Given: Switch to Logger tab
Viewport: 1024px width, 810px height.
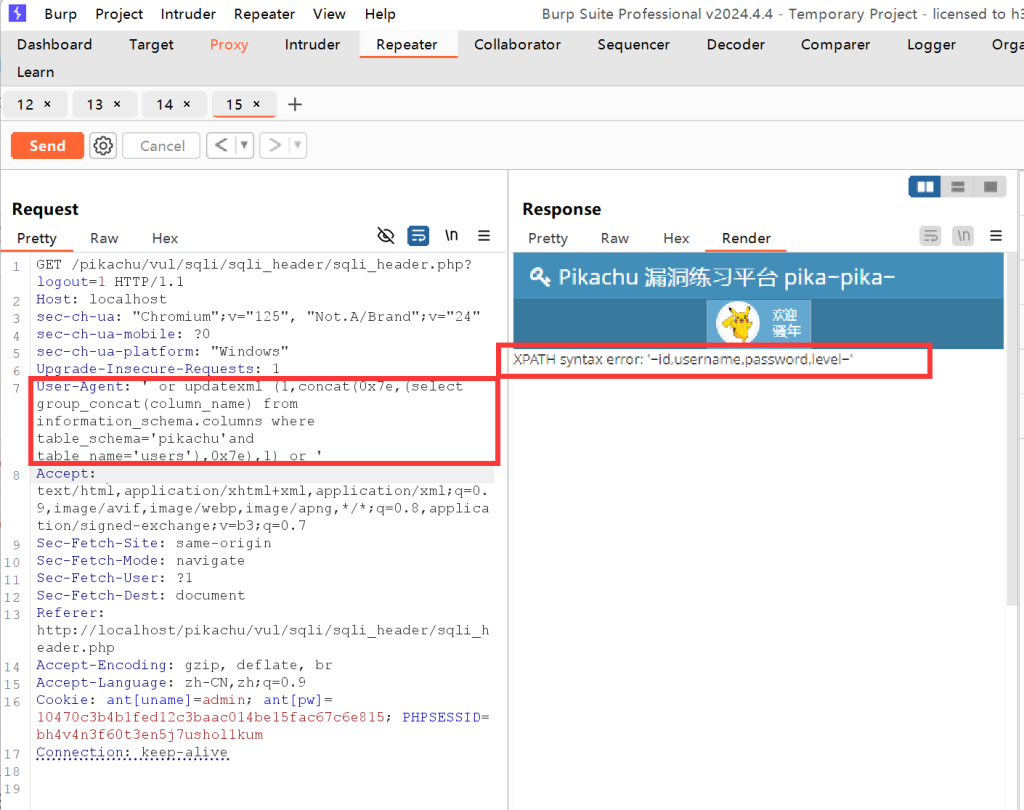Looking at the screenshot, I should click(x=931, y=44).
